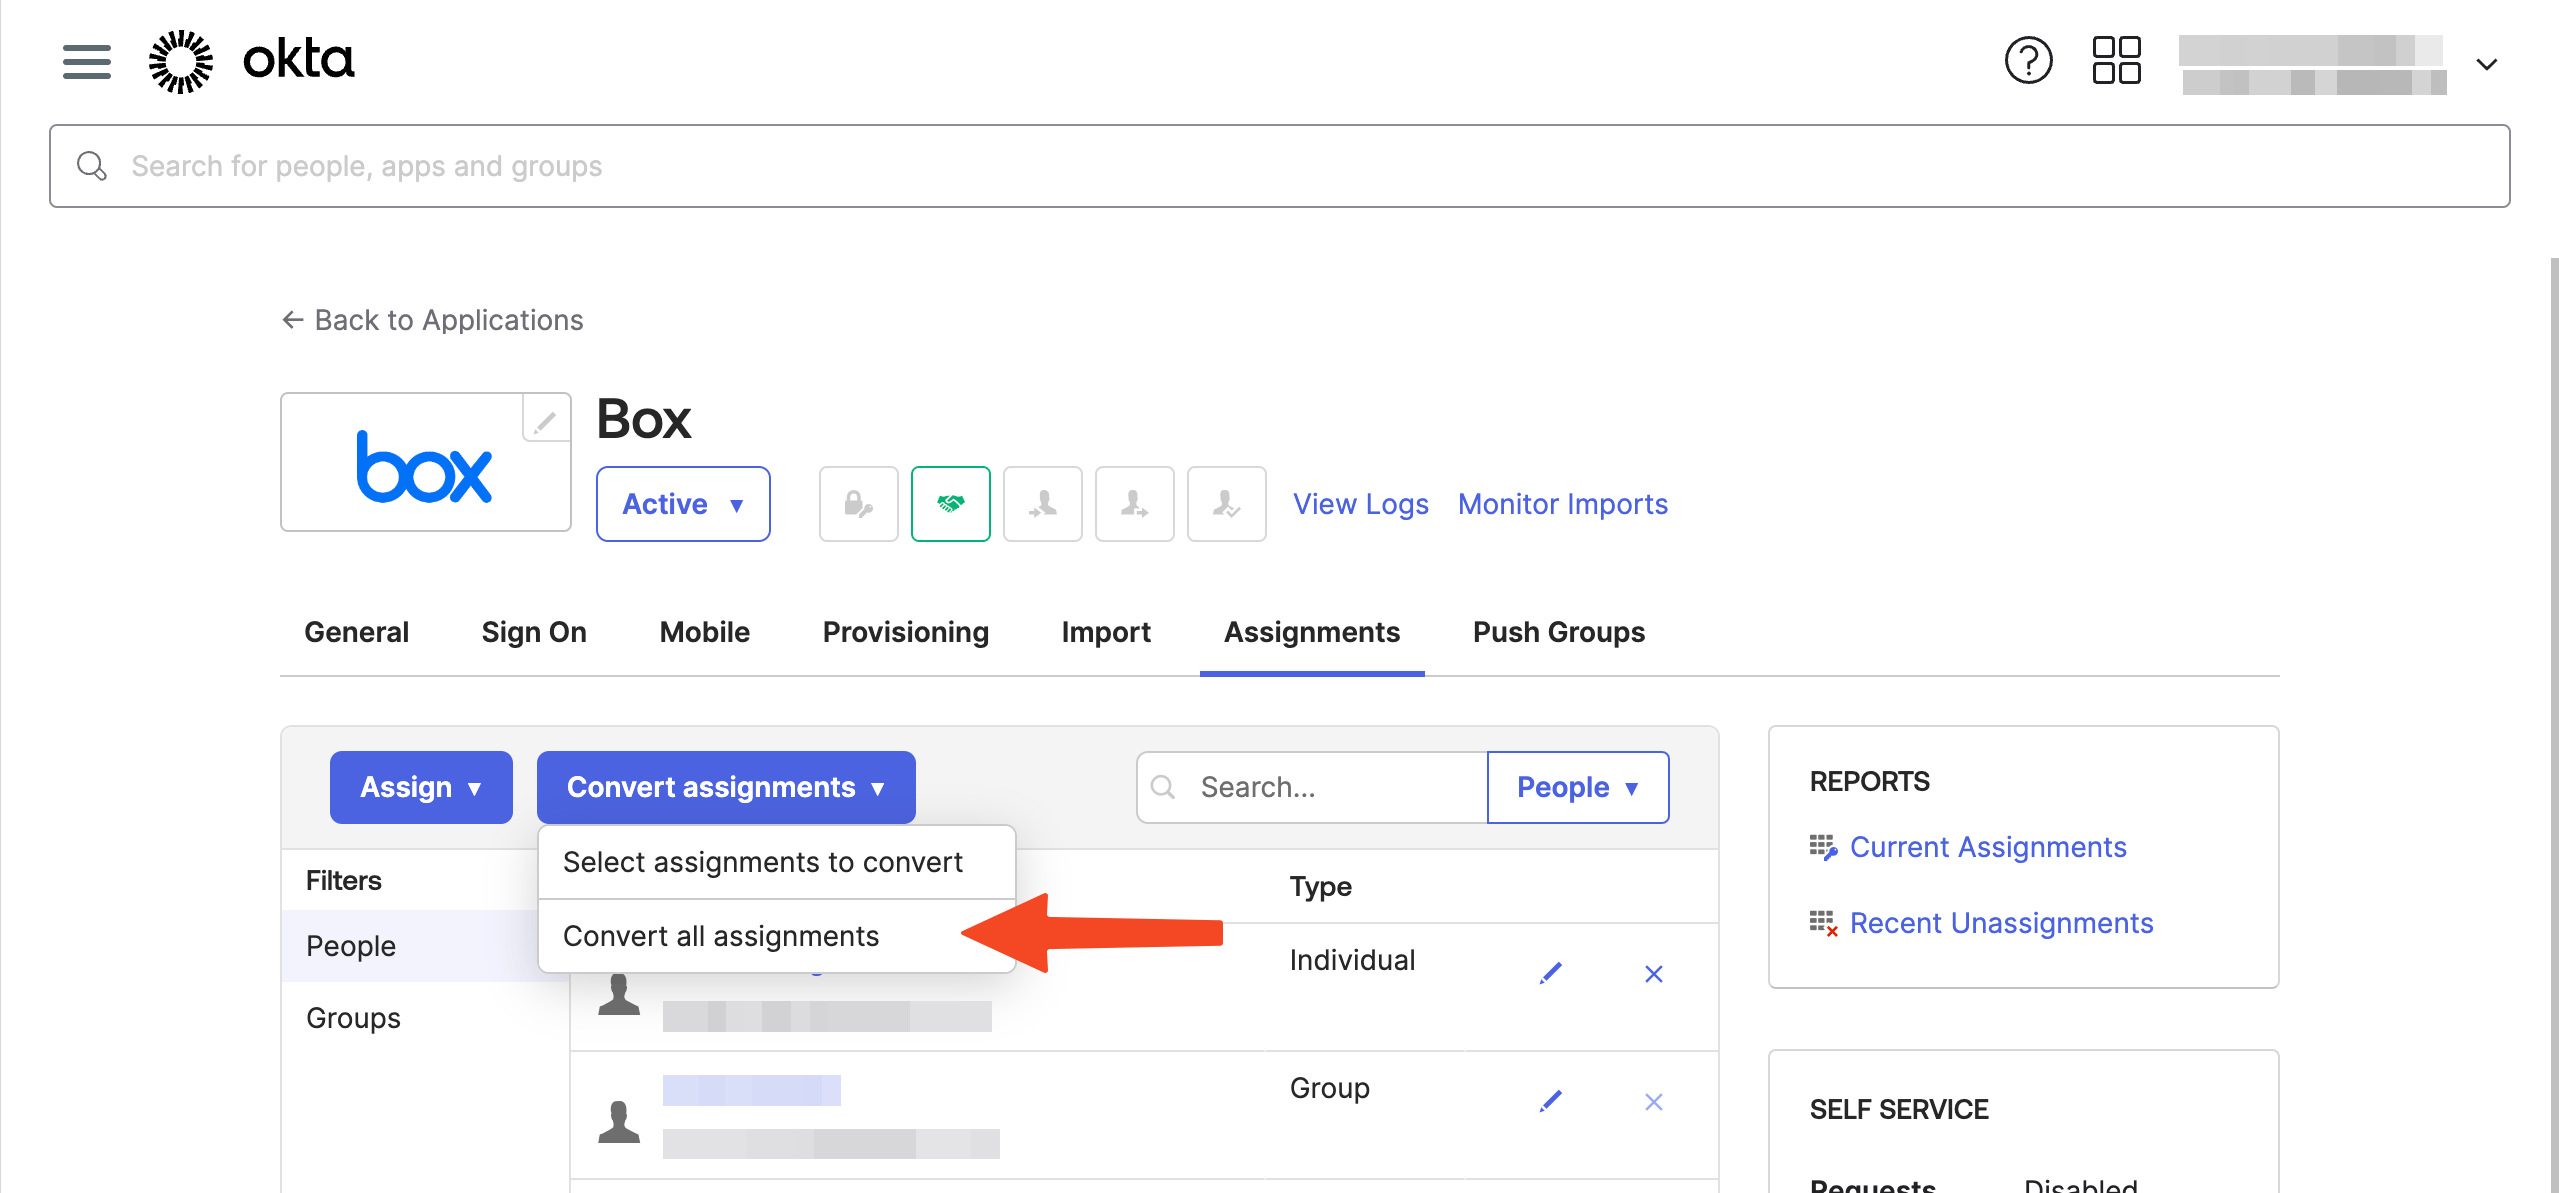Choose Convert all assignments
Image resolution: width=2559 pixels, height=1193 pixels.
[777, 936]
